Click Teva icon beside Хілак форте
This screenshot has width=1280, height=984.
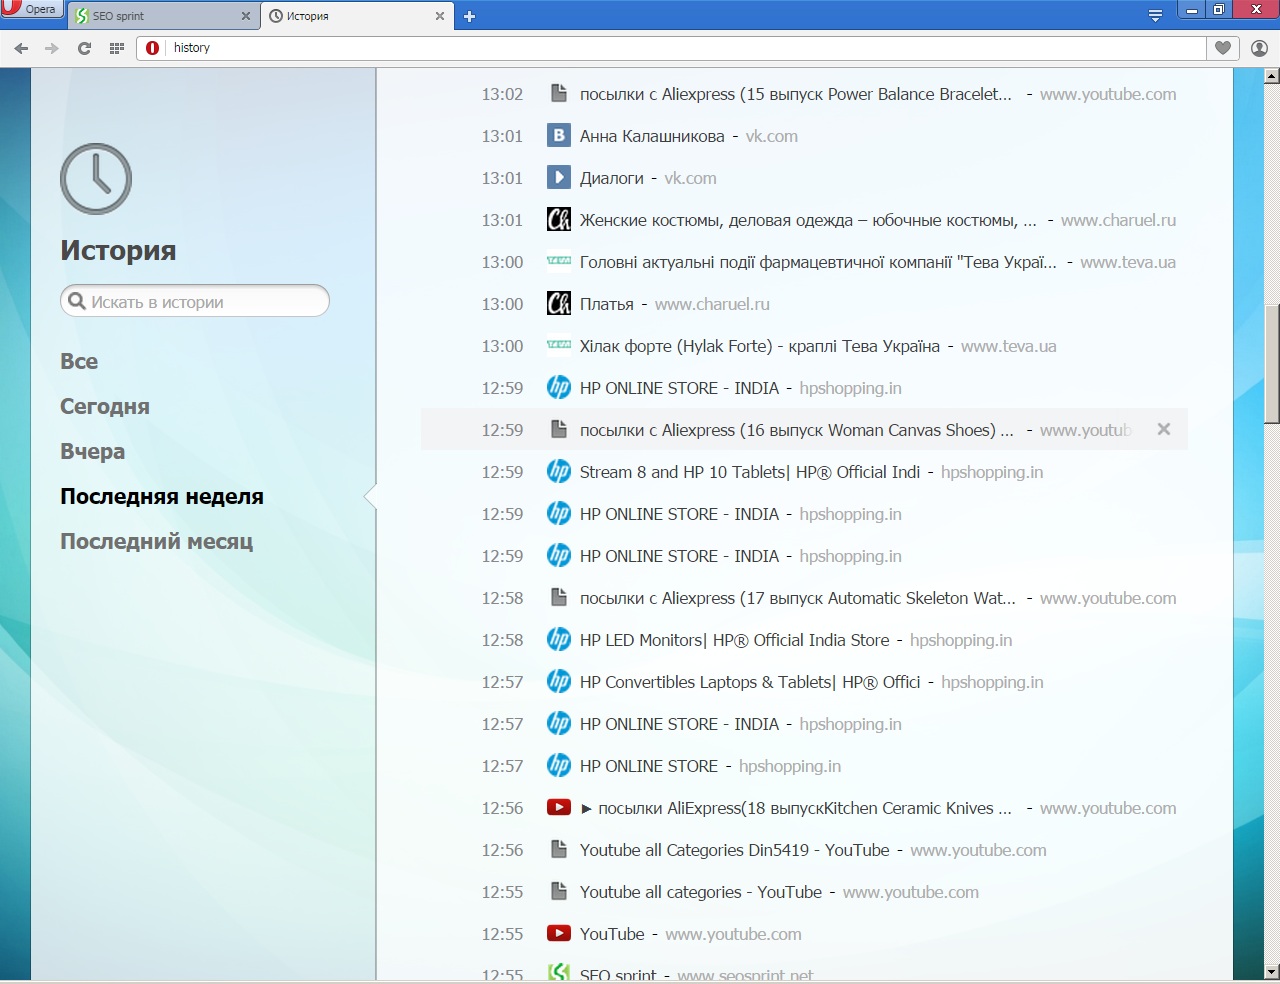click(559, 346)
